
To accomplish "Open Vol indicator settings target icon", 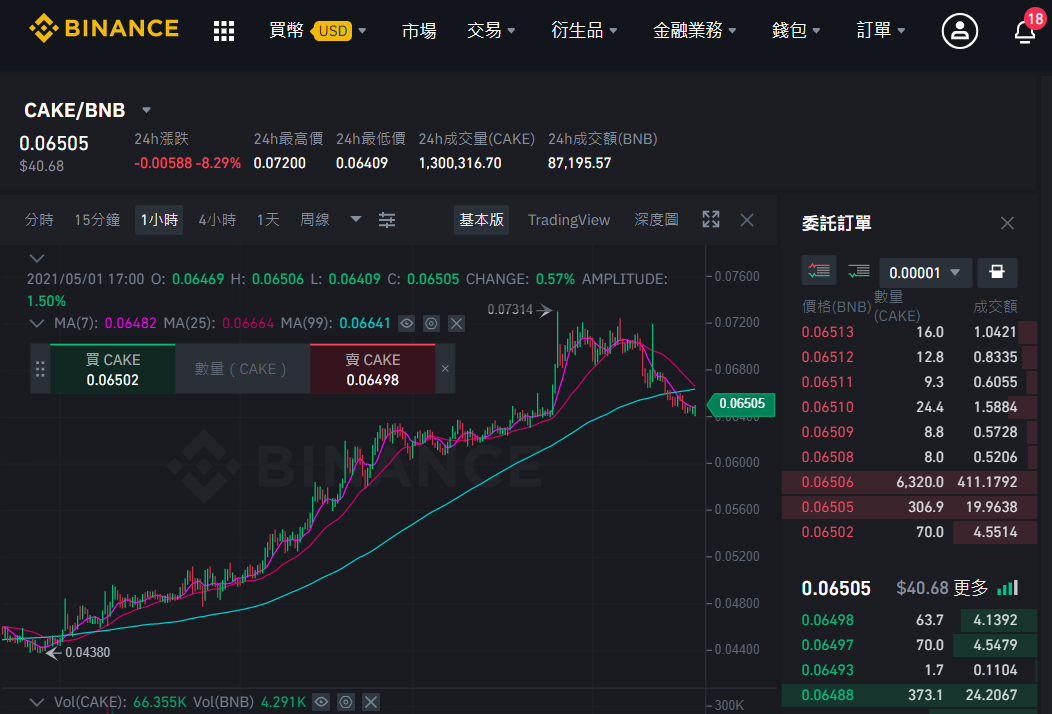I will click(346, 702).
